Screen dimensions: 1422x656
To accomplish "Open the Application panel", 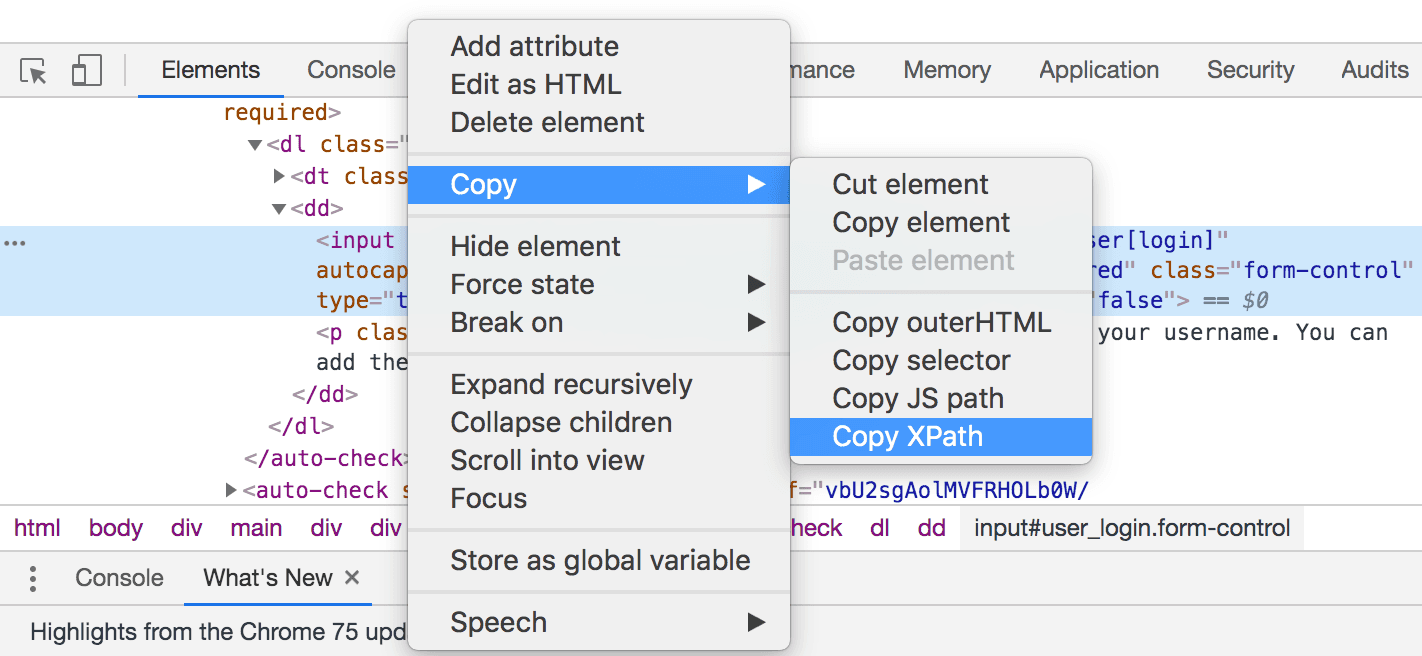I will click(1098, 70).
